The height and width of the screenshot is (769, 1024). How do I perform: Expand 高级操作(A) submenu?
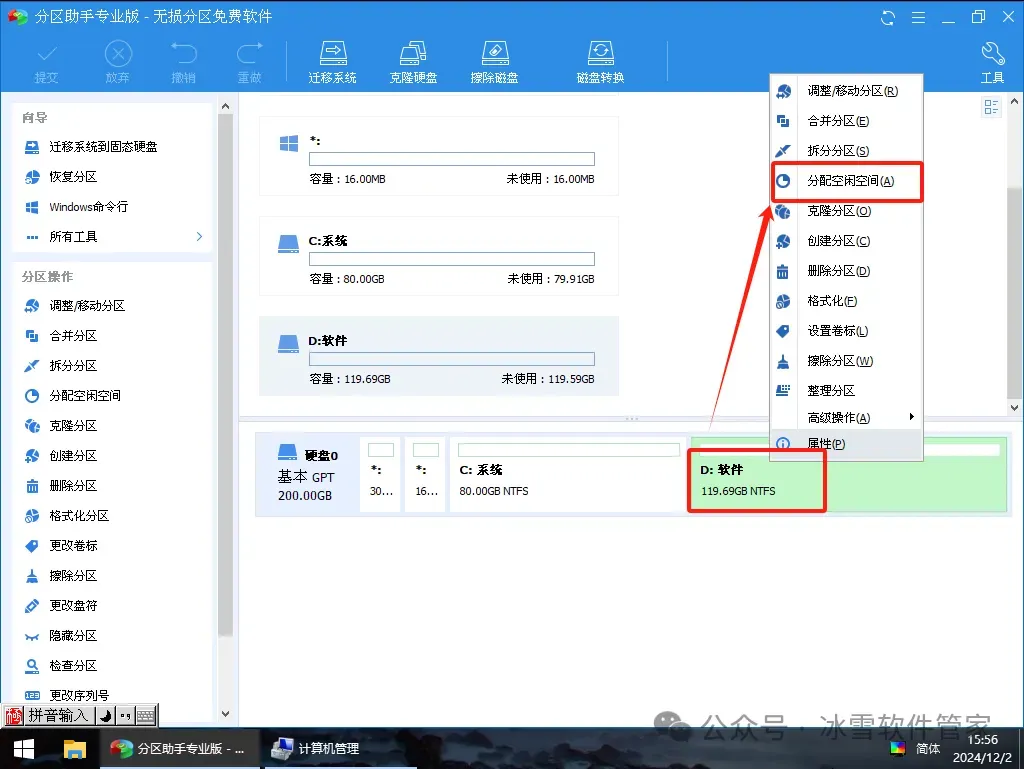[847, 417]
